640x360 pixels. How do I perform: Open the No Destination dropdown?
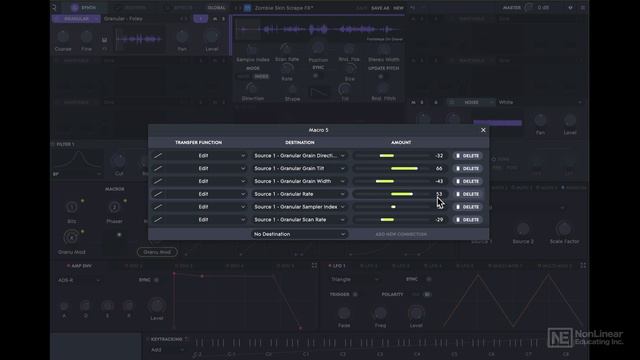[x=299, y=234]
